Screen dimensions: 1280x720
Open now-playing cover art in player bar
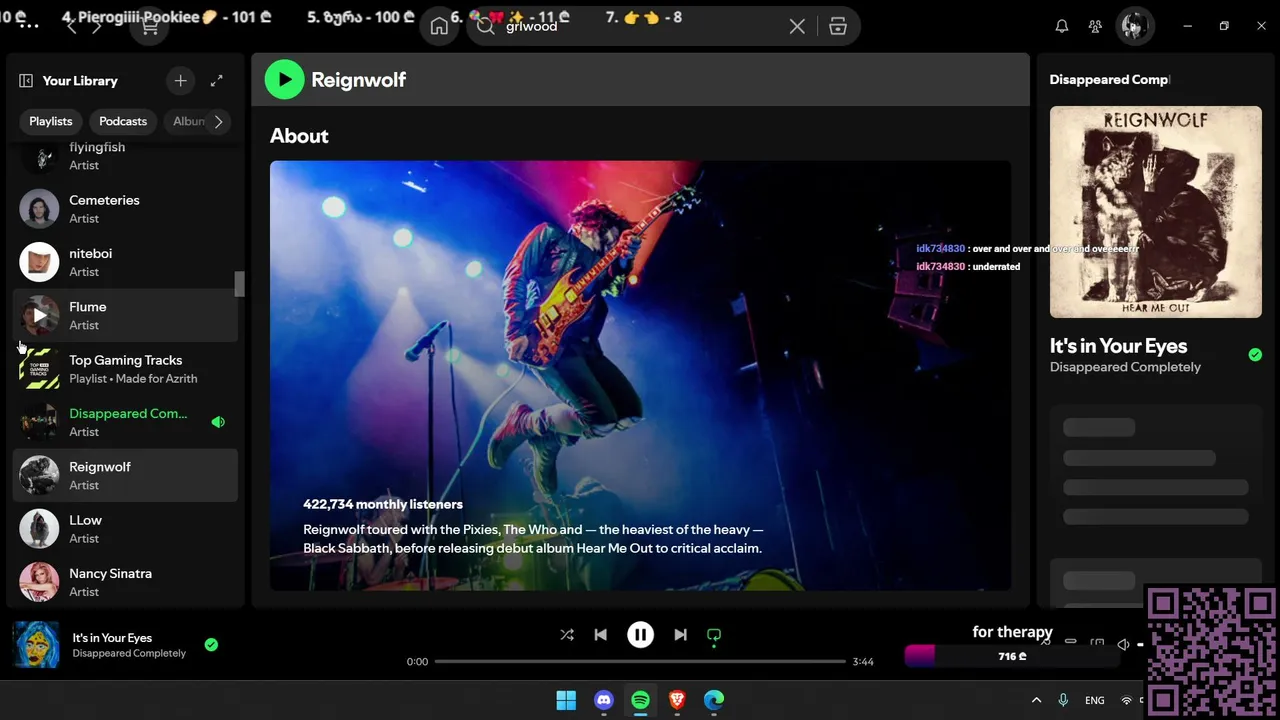36,644
